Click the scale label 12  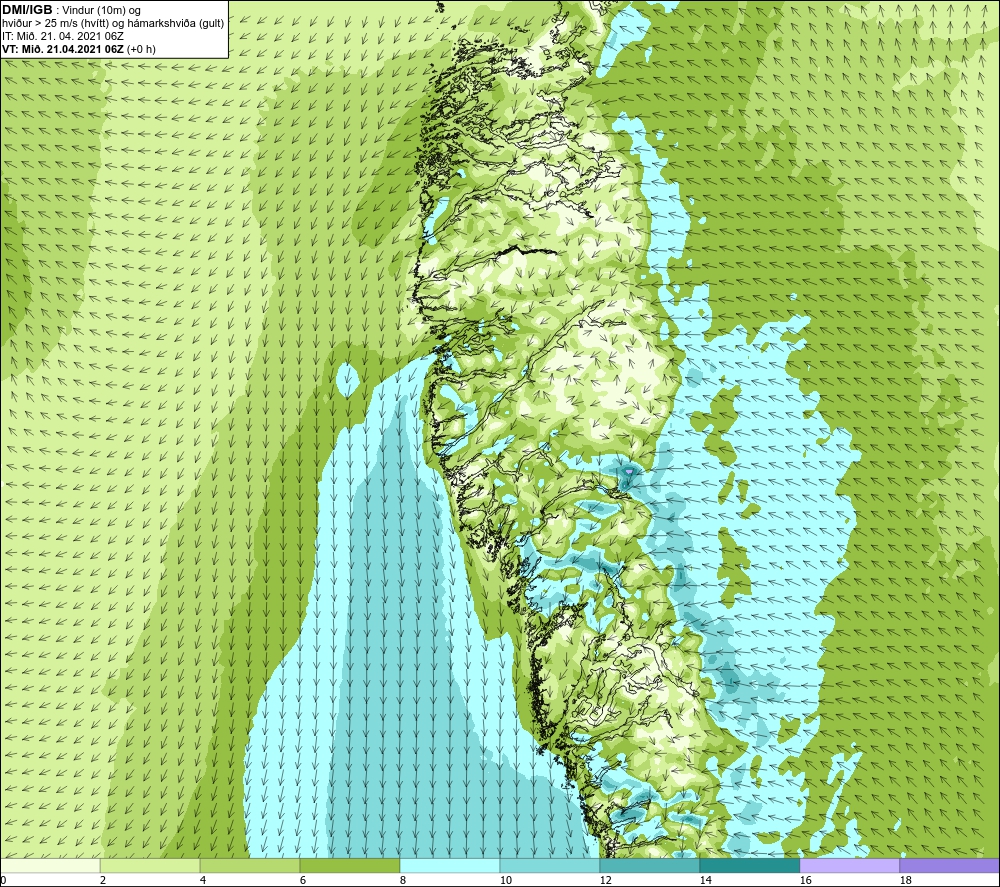click(x=605, y=881)
